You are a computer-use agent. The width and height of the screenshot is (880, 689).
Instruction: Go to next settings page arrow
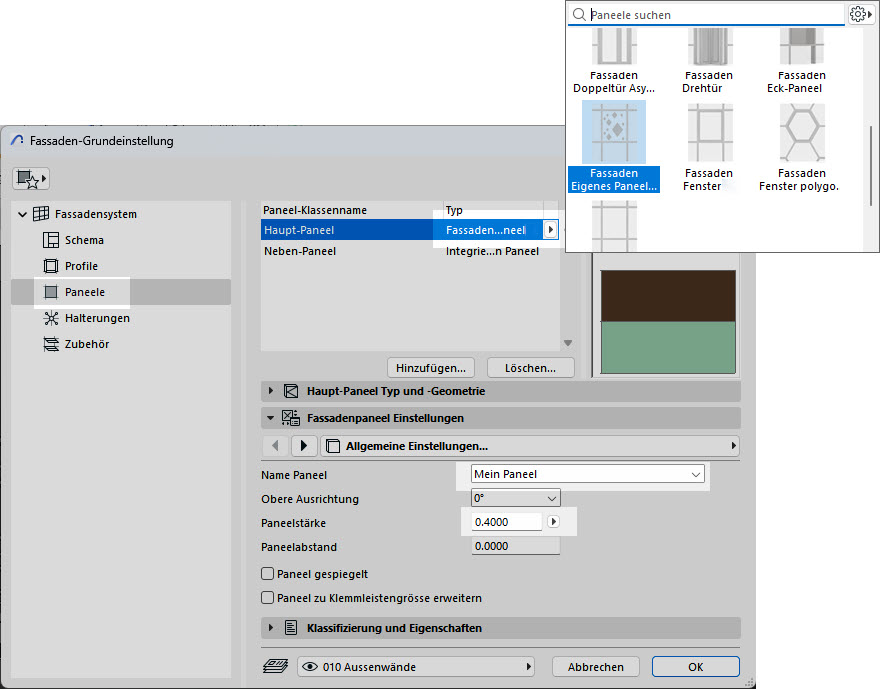(x=304, y=446)
